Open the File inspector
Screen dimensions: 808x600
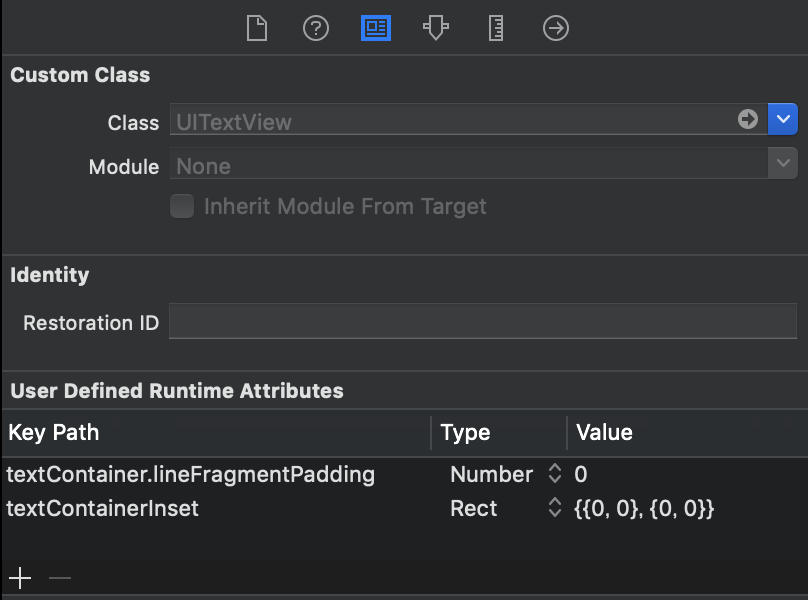(x=257, y=28)
